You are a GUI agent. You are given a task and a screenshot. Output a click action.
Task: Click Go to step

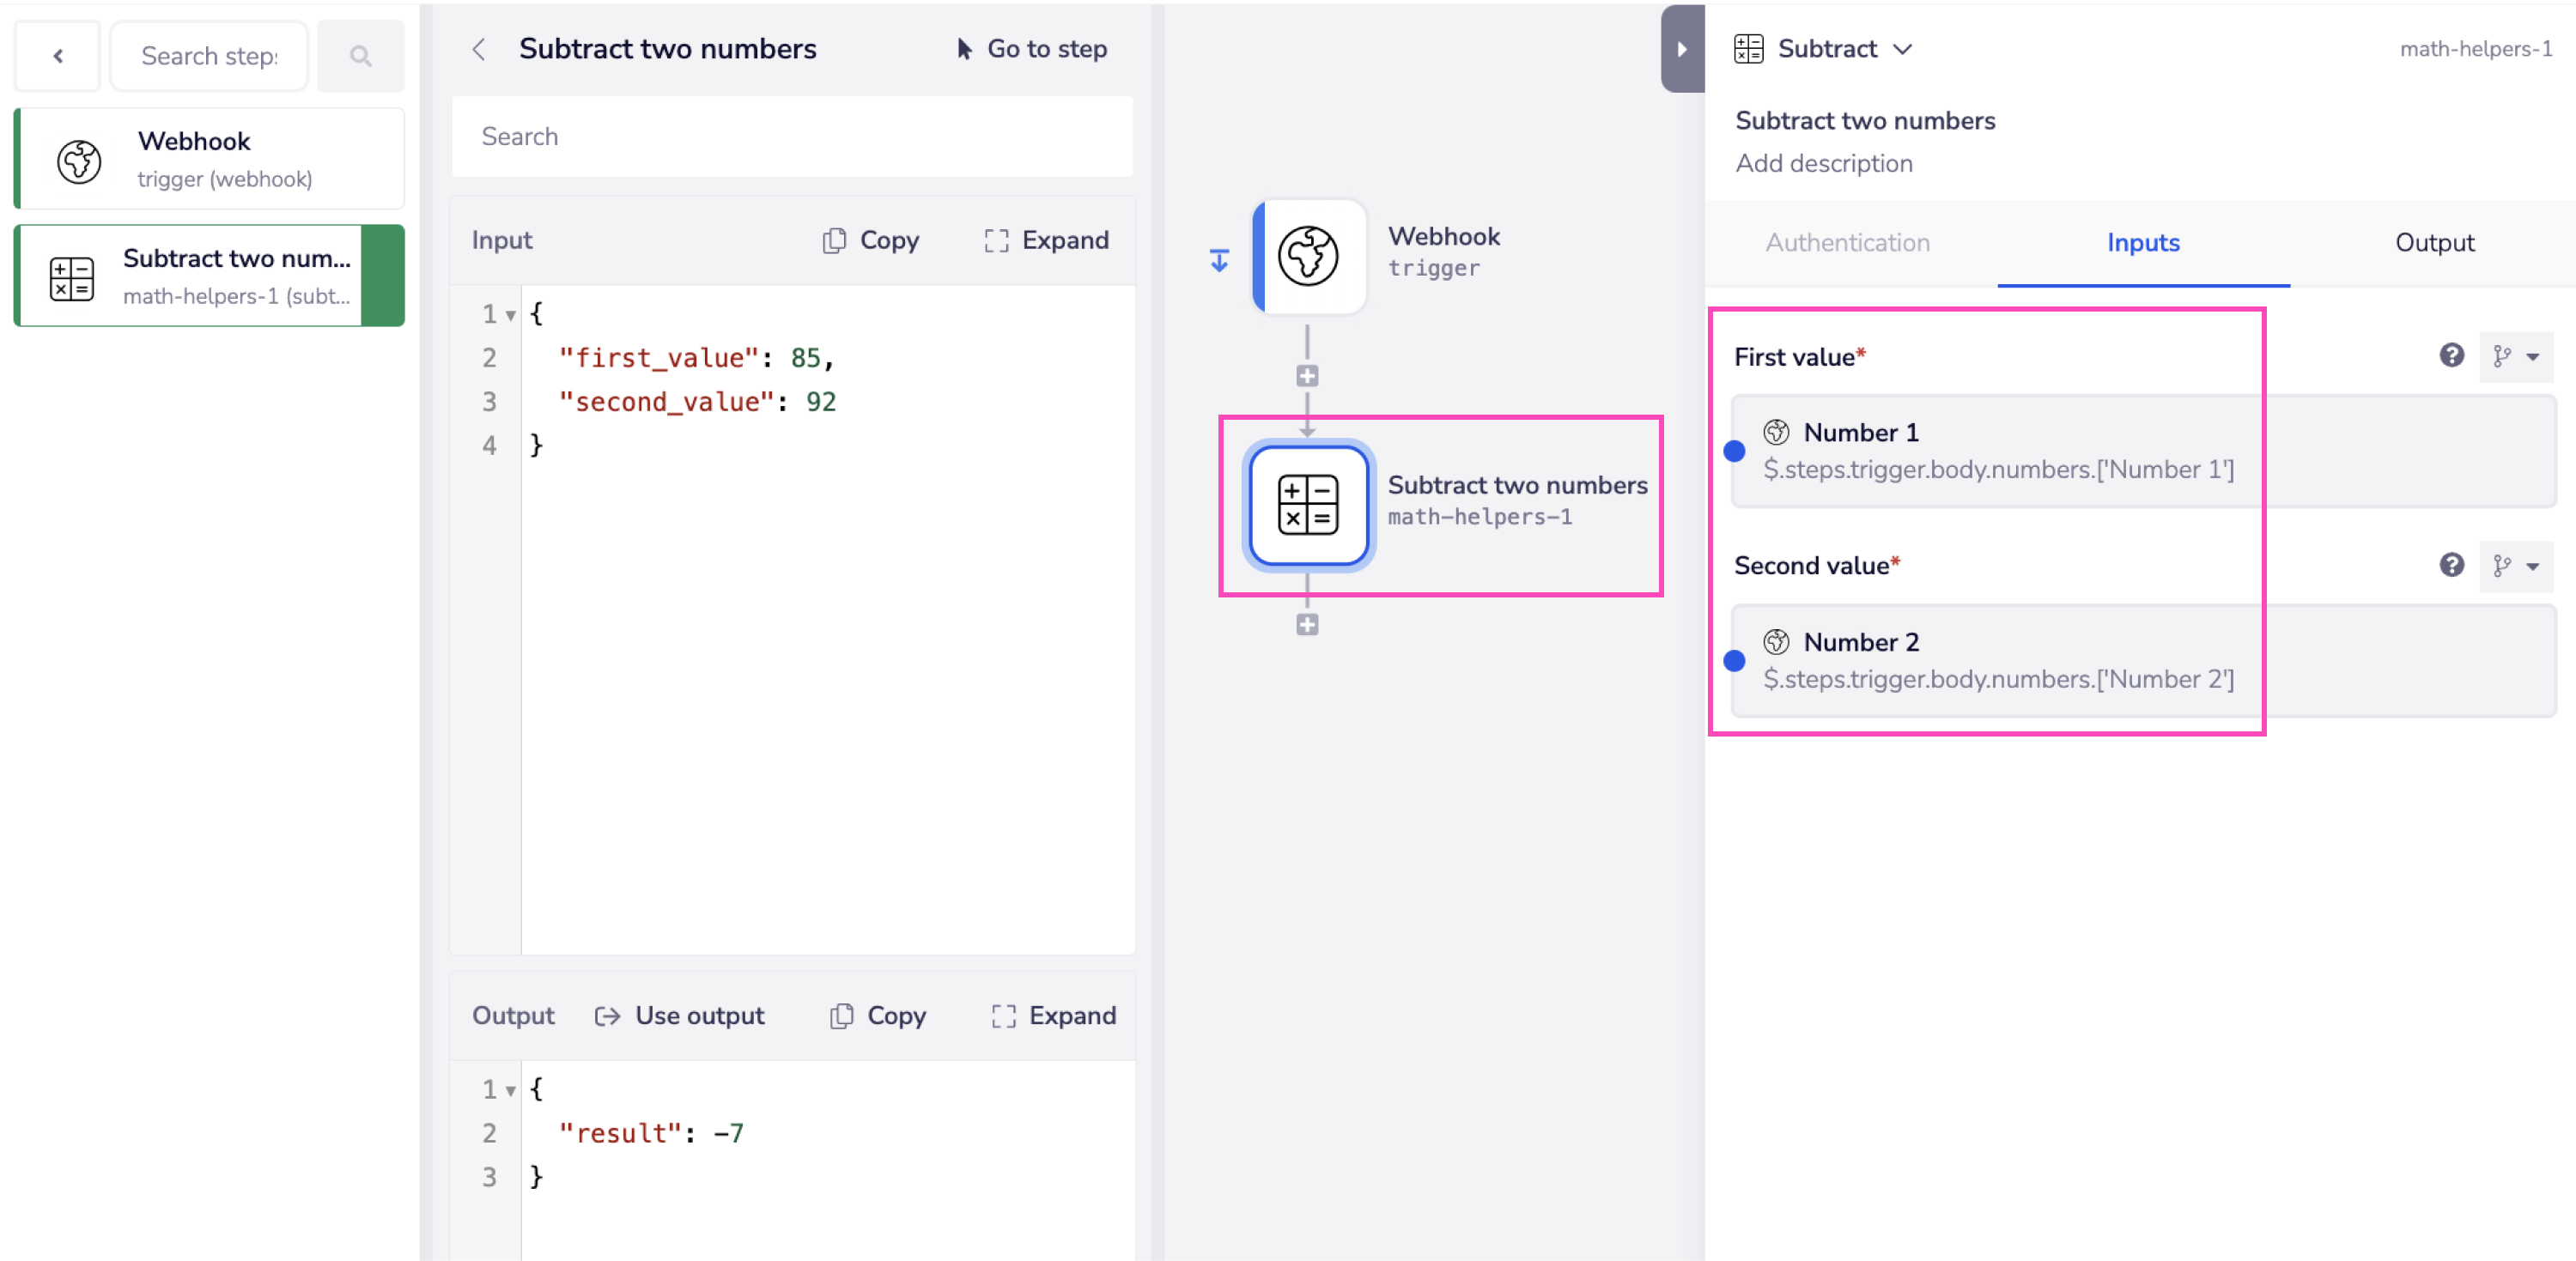[1032, 49]
